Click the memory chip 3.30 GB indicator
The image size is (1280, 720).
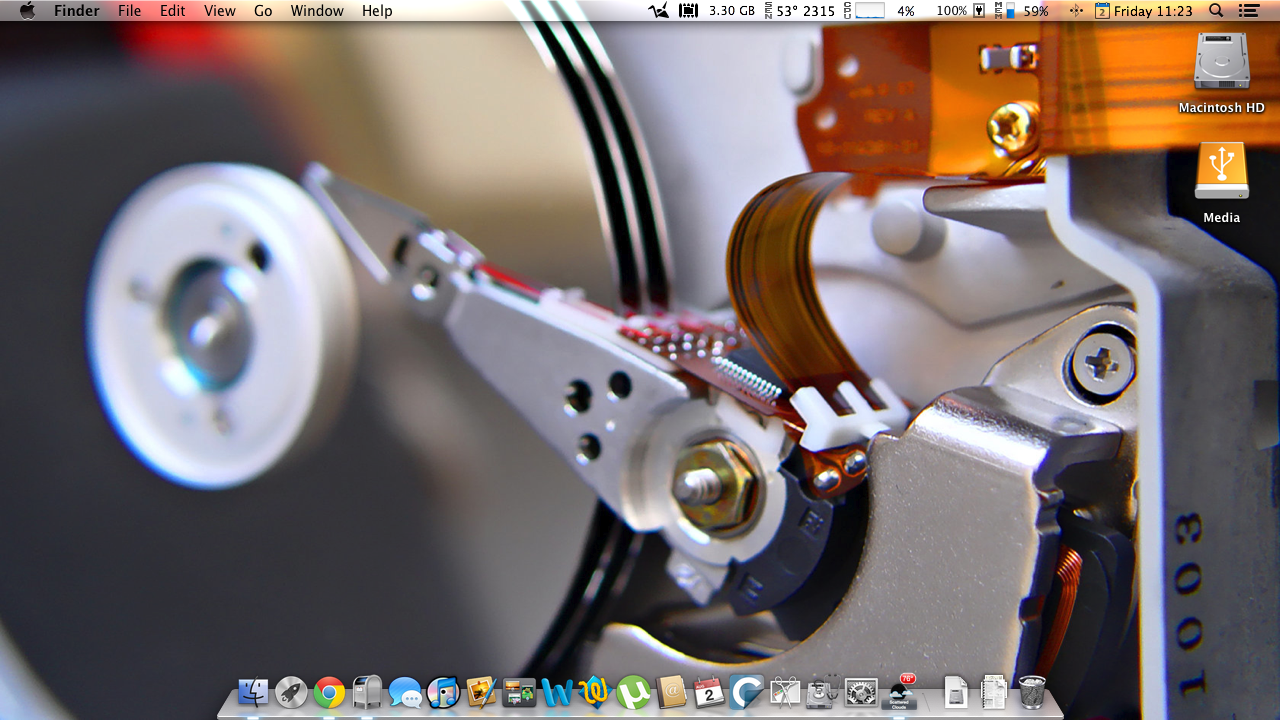pos(717,11)
